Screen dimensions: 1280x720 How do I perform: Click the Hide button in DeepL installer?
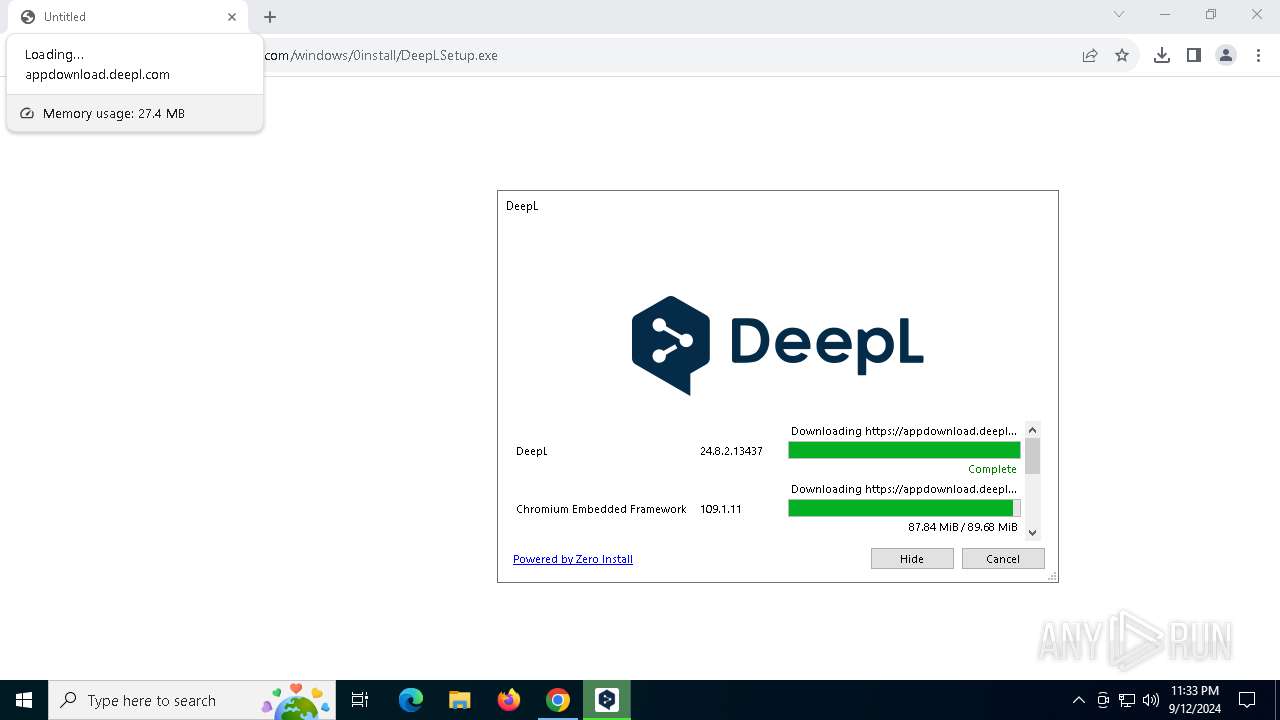tap(912, 559)
